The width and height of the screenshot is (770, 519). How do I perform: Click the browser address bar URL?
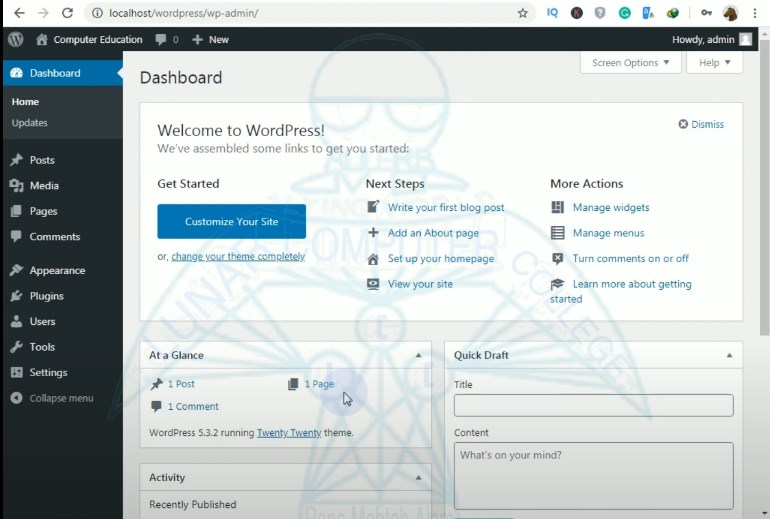184,13
